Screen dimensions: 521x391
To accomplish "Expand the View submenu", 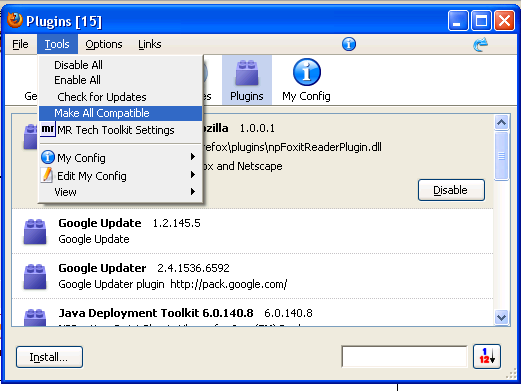I will [120, 192].
